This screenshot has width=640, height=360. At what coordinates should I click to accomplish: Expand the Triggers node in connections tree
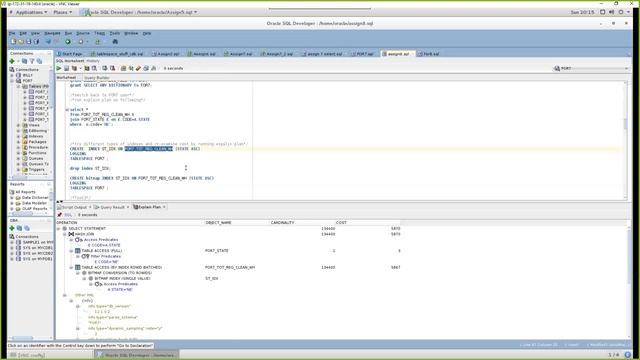coord(18,169)
